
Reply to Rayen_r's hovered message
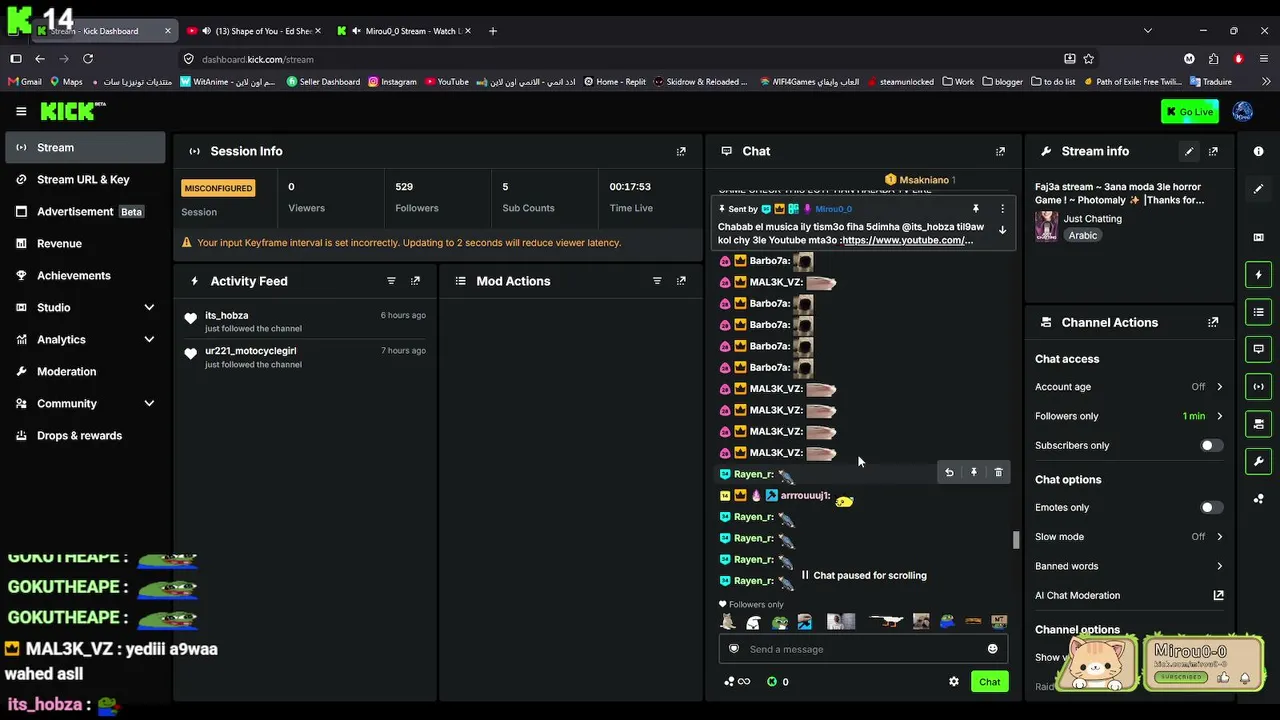pos(949,472)
